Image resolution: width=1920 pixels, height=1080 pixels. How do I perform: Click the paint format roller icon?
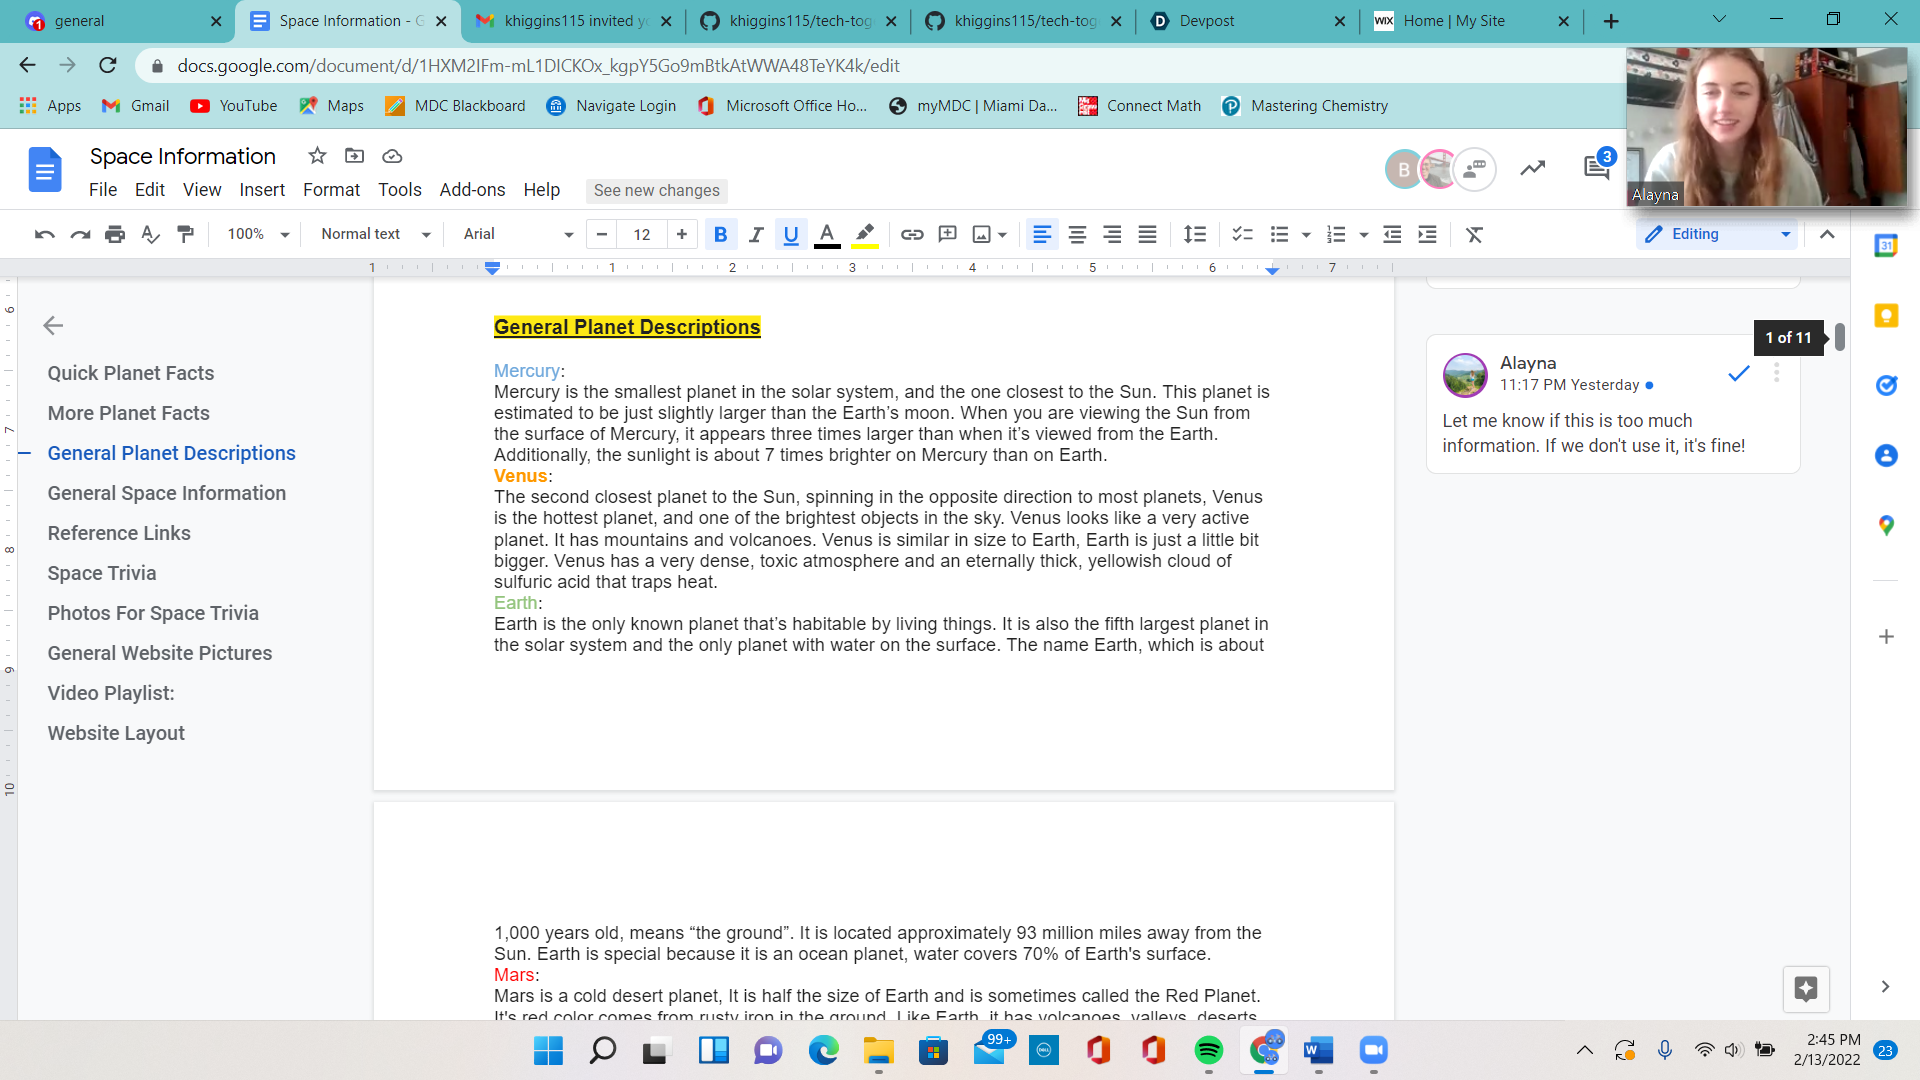pyautogui.click(x=185, y=234)
